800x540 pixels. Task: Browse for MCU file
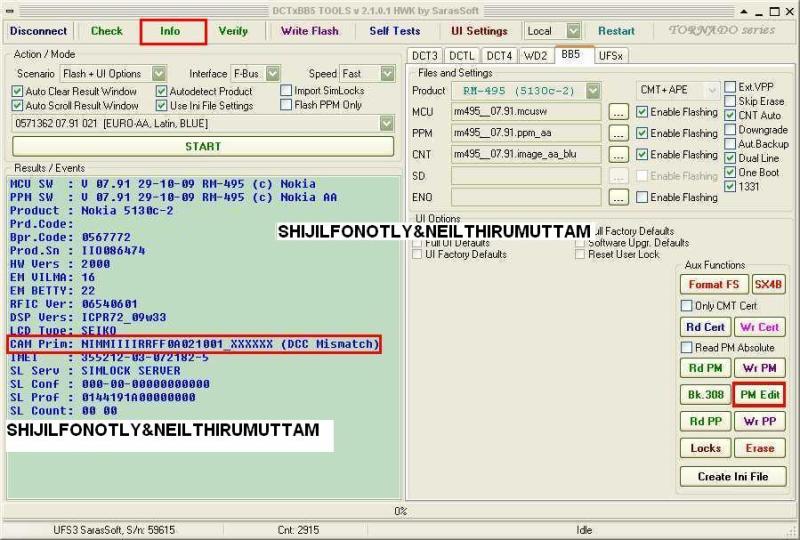click(x=618, y=112)
